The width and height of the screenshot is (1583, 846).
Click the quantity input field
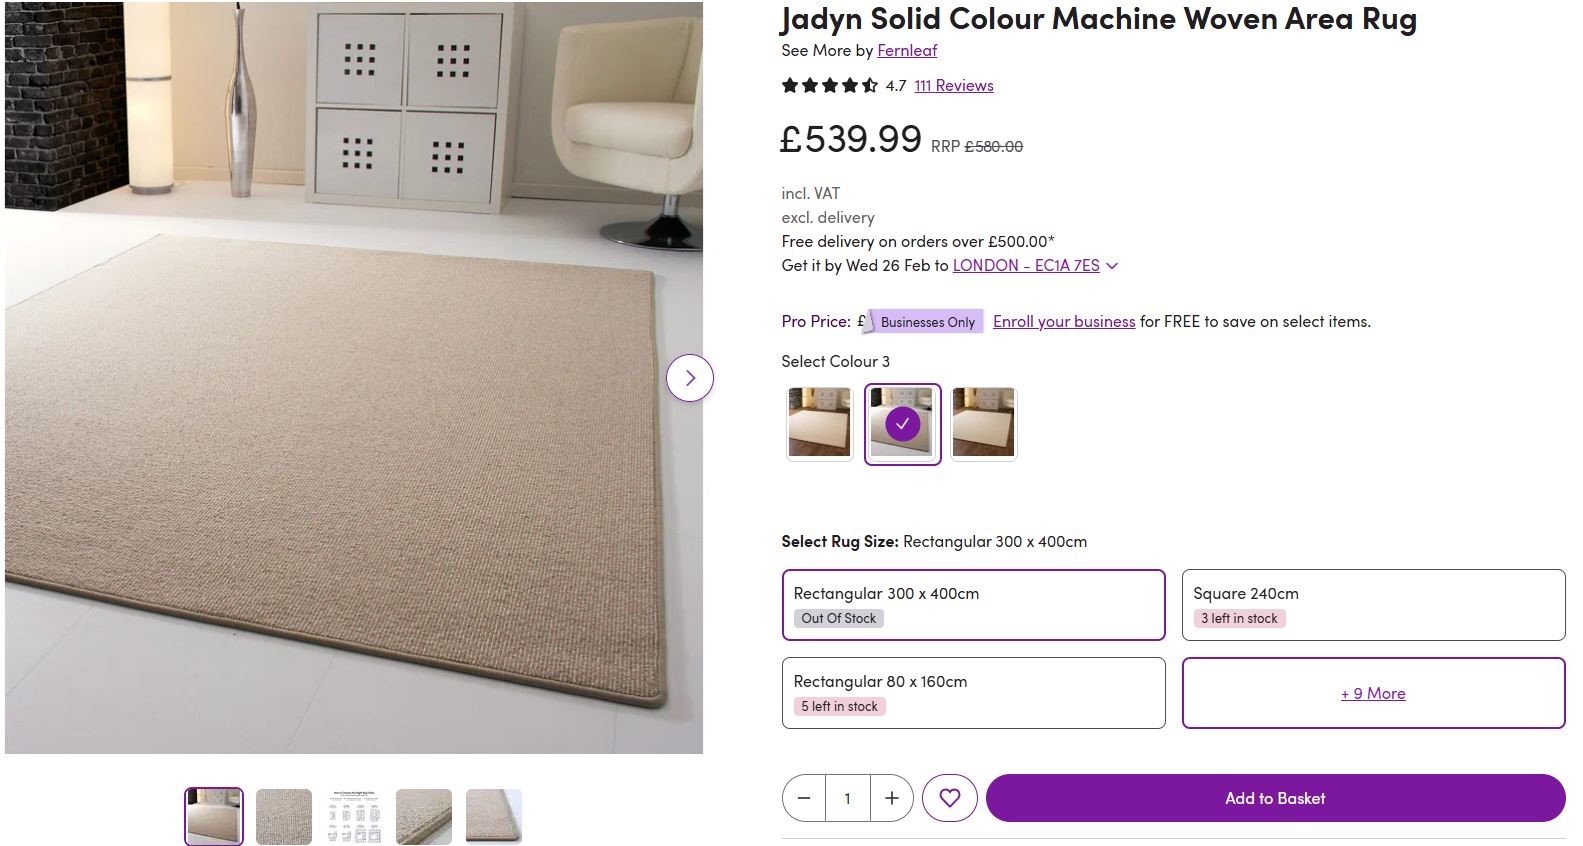[x=848, y=798]
